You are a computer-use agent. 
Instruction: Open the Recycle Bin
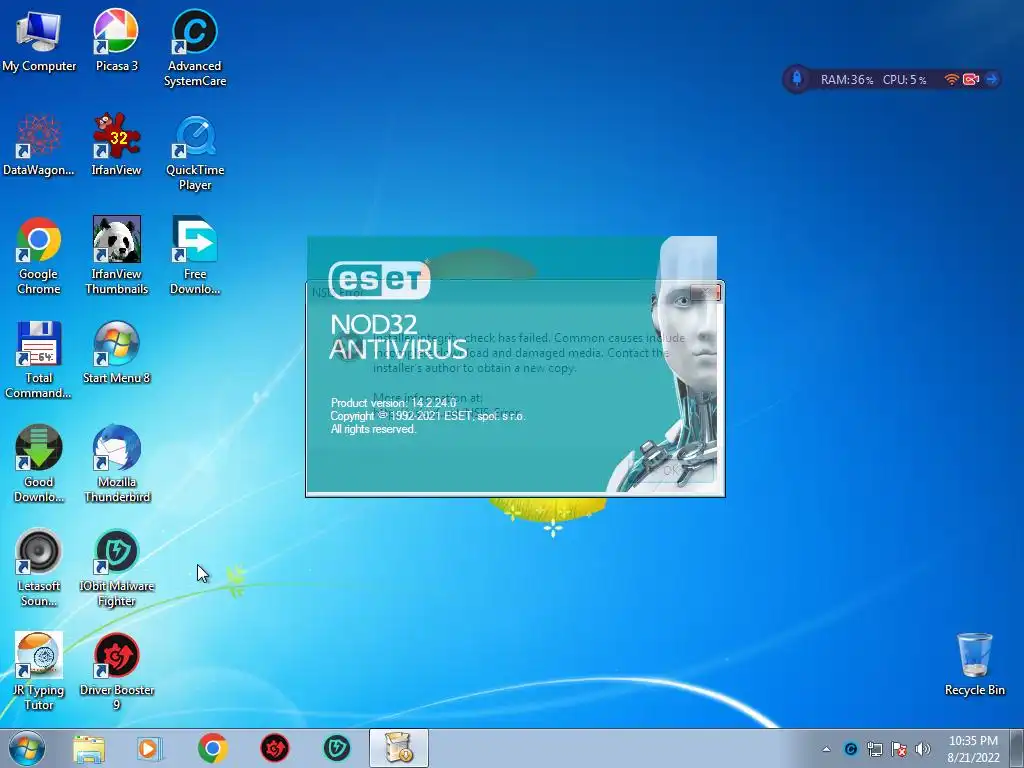click(974, 665)
